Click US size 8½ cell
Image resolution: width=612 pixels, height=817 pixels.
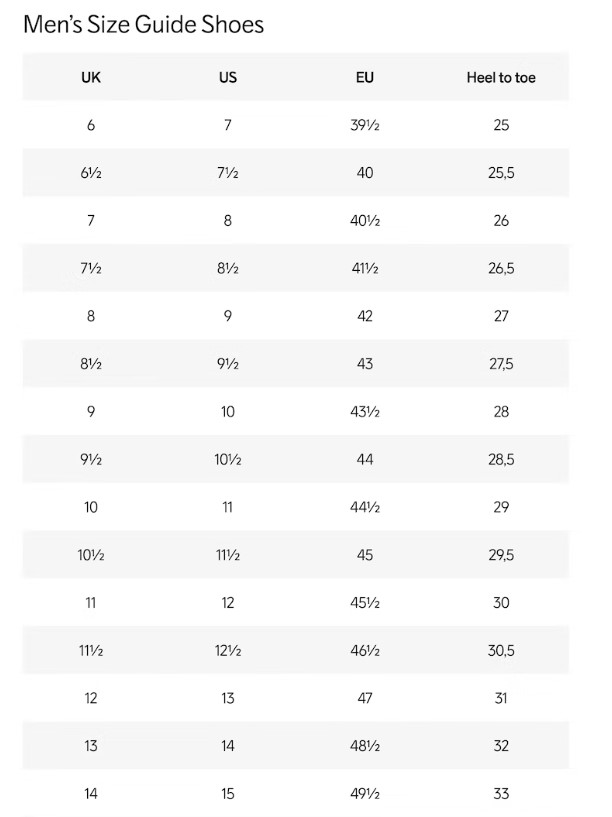228,268
